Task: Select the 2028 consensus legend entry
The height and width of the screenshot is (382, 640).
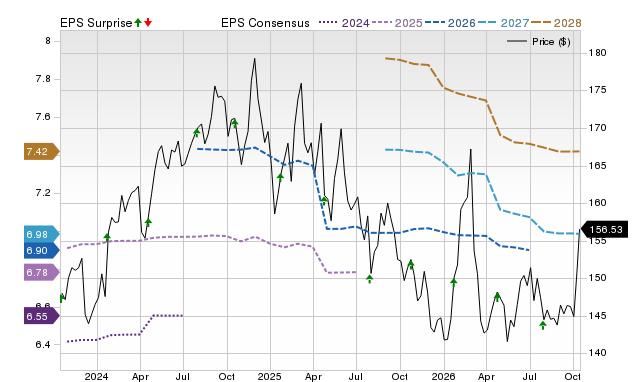Action: 556,23
